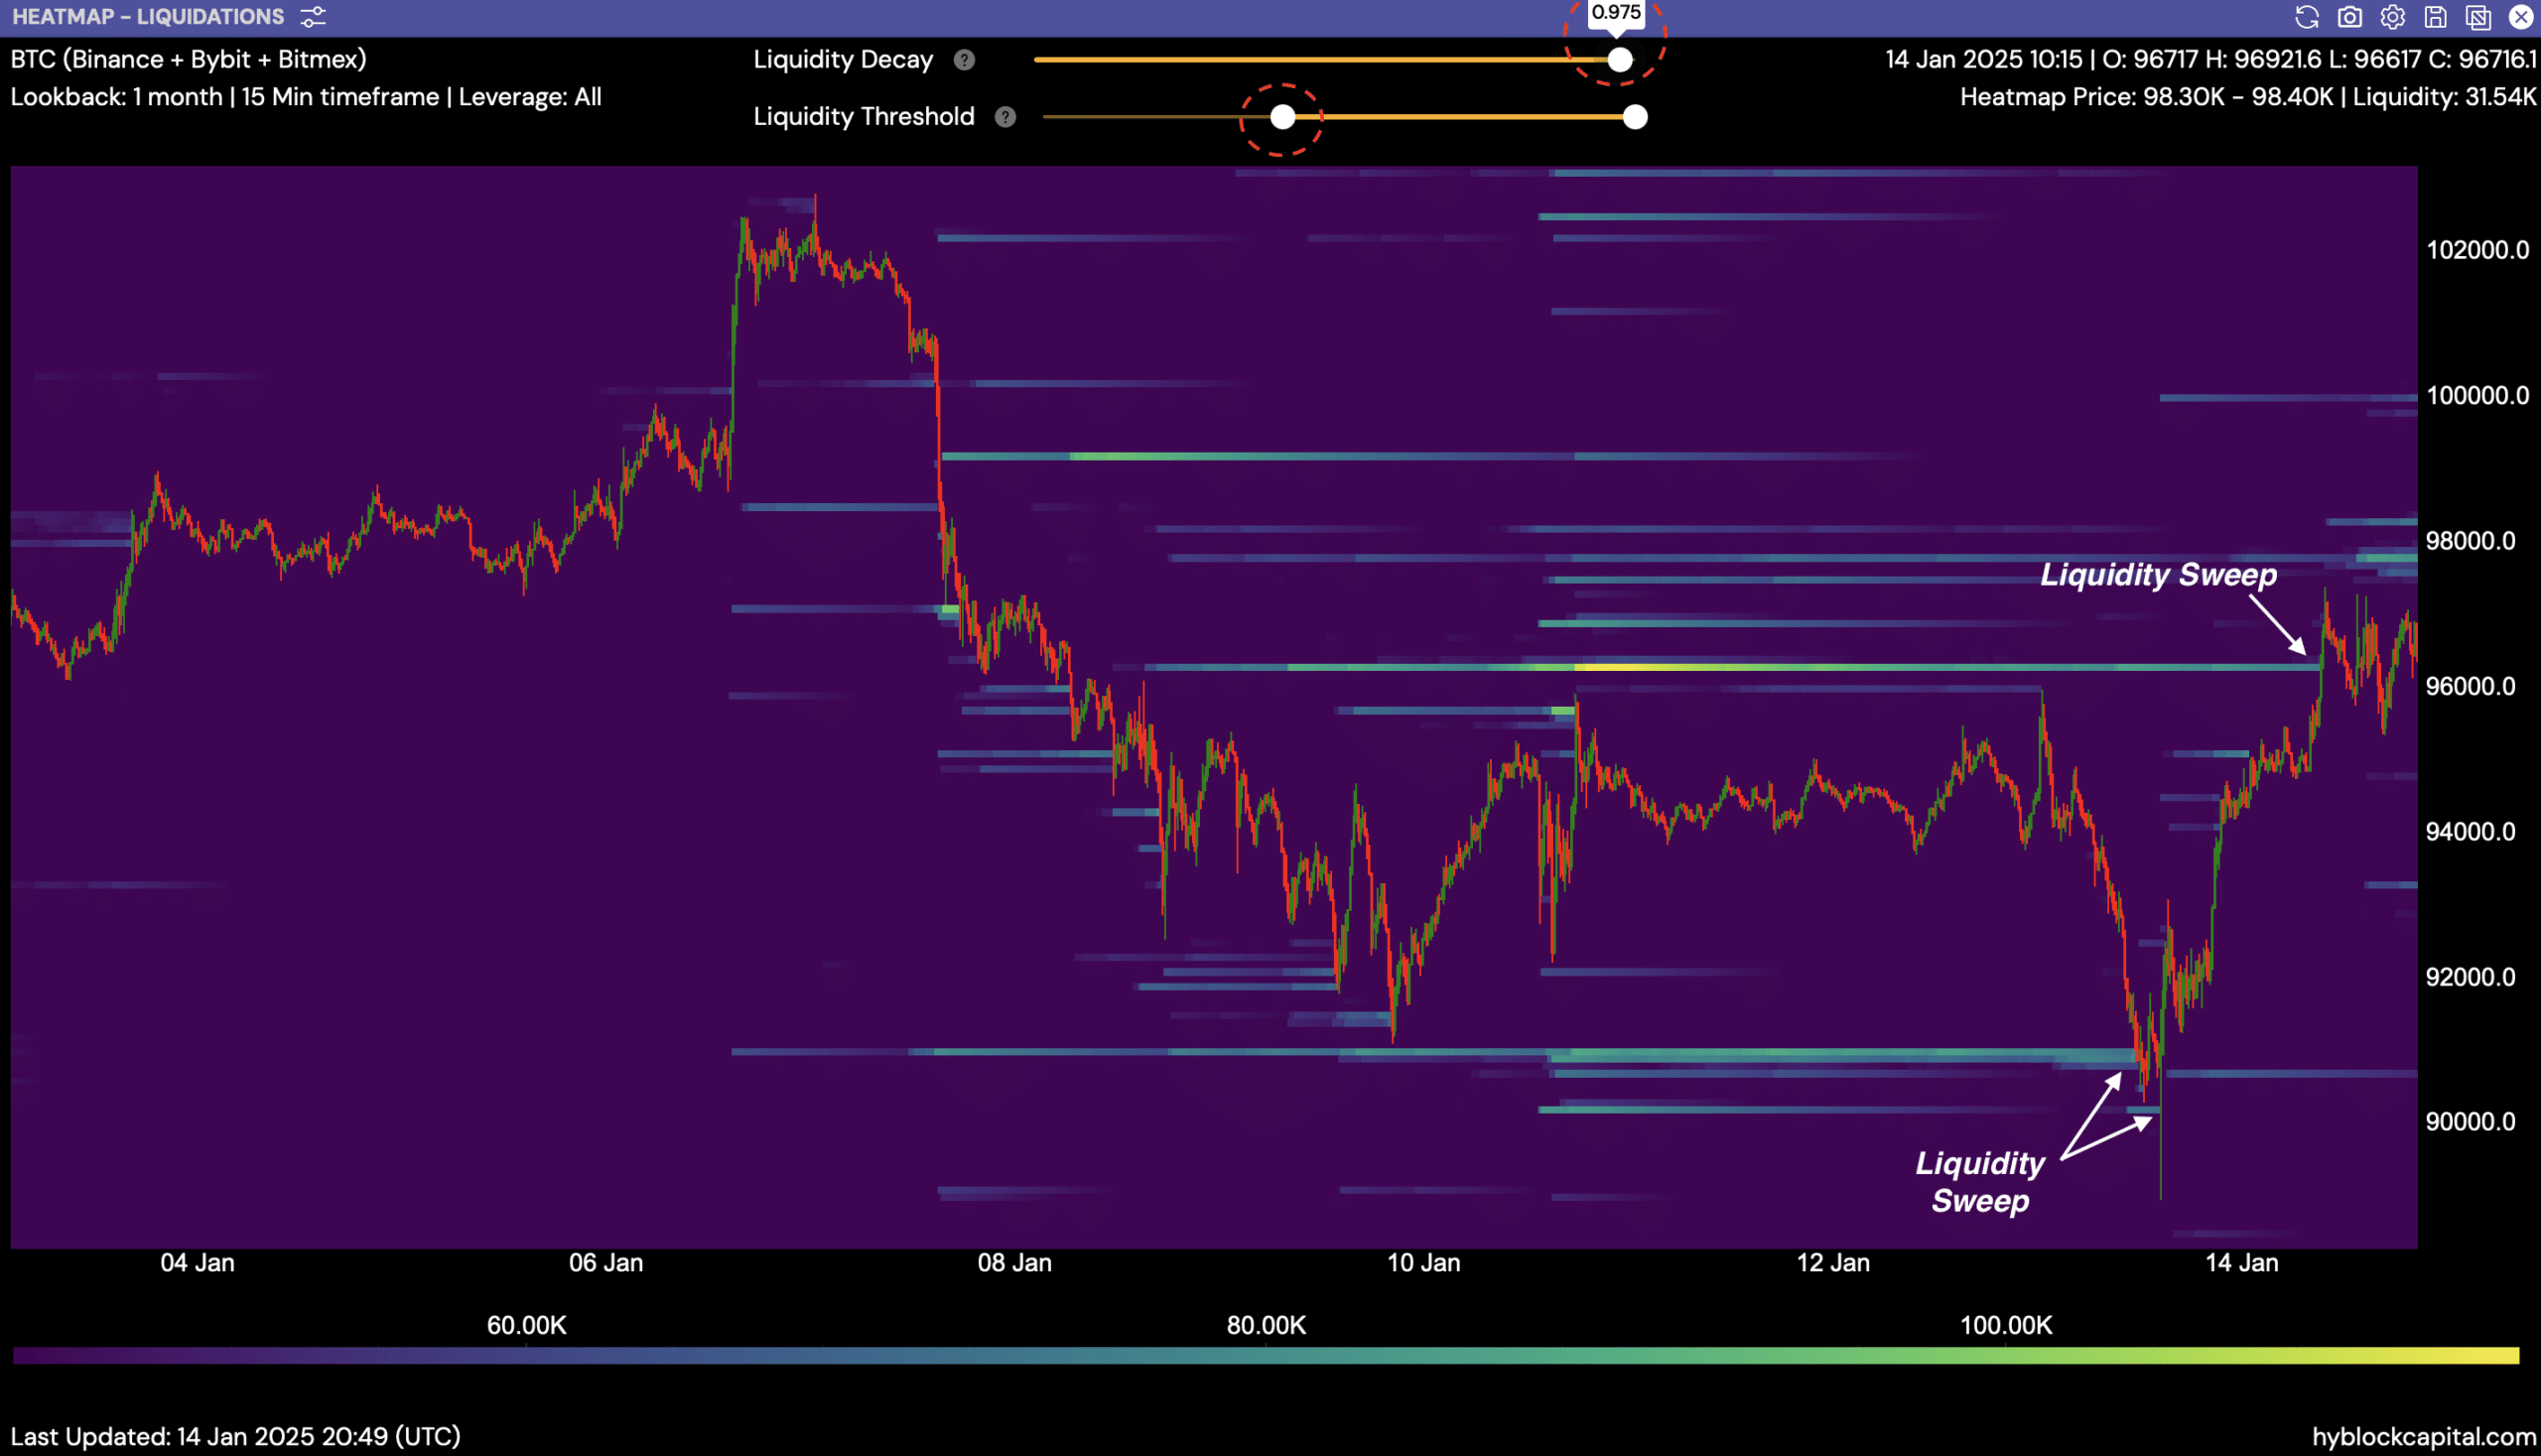Open chart settings gear icon

(2392, 17)
